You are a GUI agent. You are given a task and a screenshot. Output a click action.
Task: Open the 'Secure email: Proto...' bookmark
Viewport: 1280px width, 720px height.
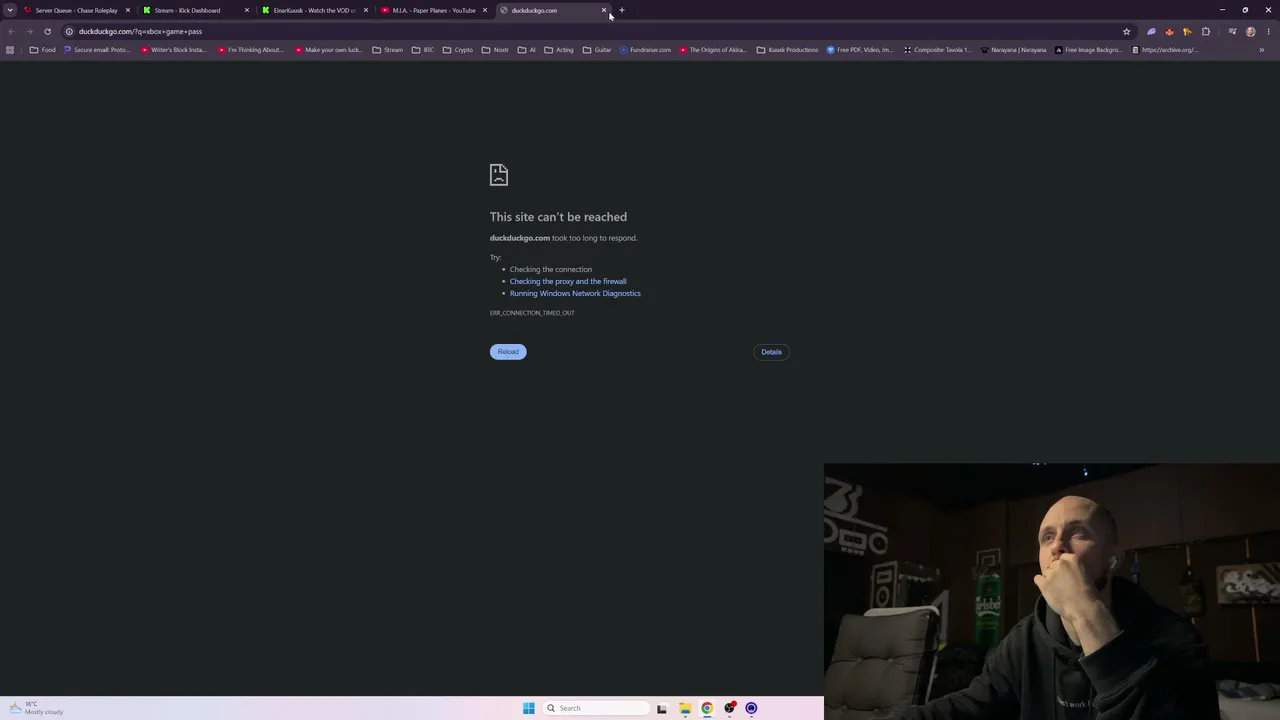[x=97, y=50]
